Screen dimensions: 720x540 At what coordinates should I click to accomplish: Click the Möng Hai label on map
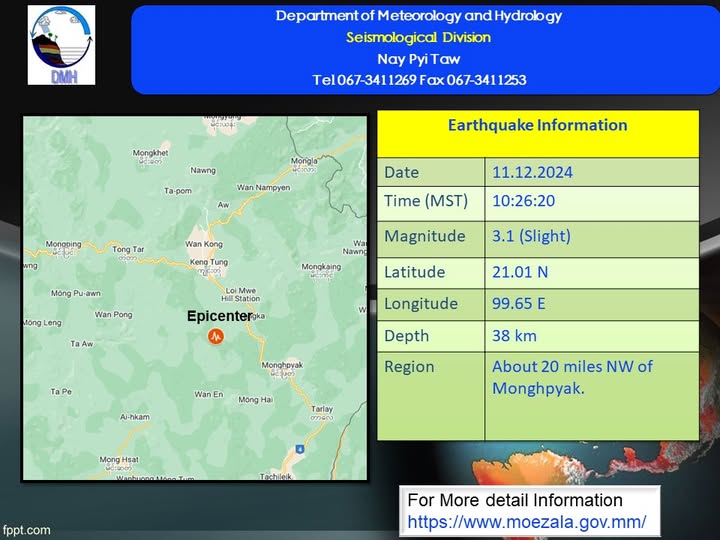255,400
